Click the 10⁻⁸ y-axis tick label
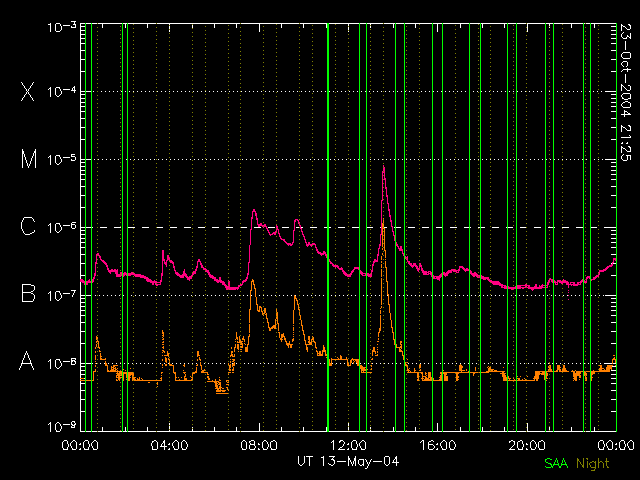This screenshot has height=480, width=640. pyautogui.click(x=62, y=362)
